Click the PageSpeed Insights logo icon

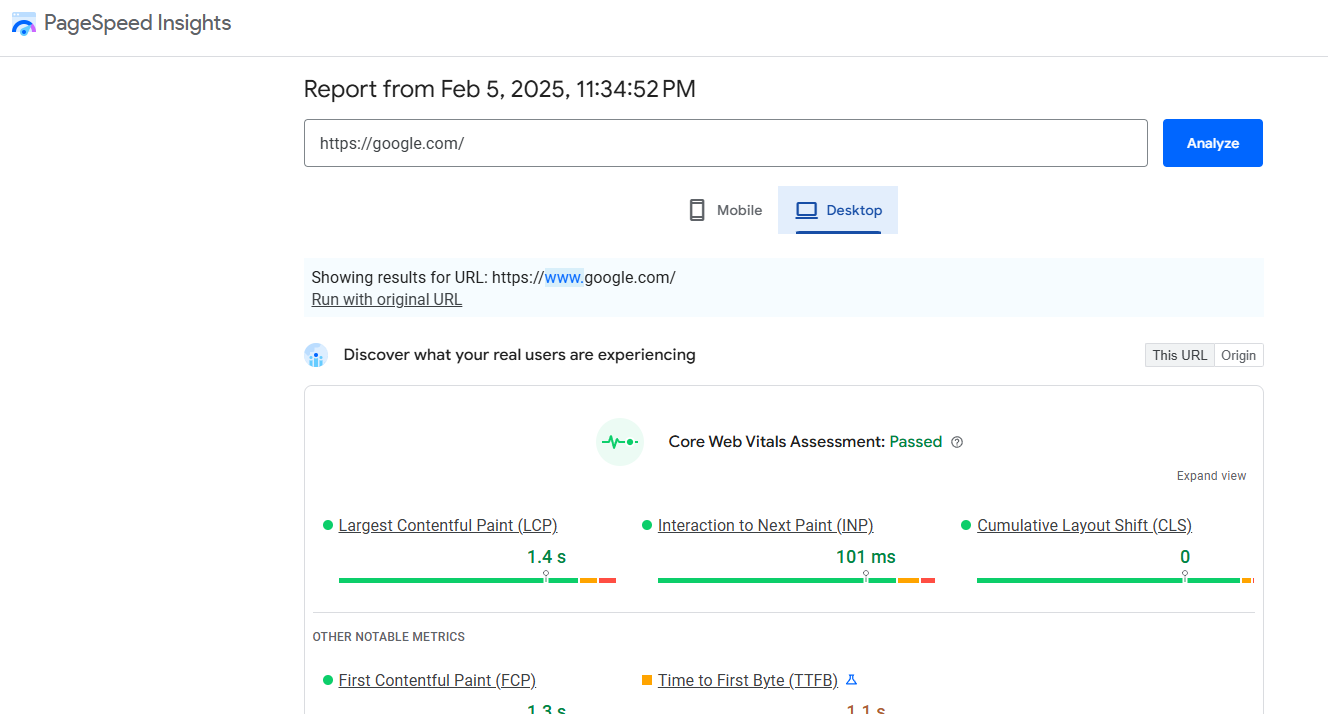[24, 24]
